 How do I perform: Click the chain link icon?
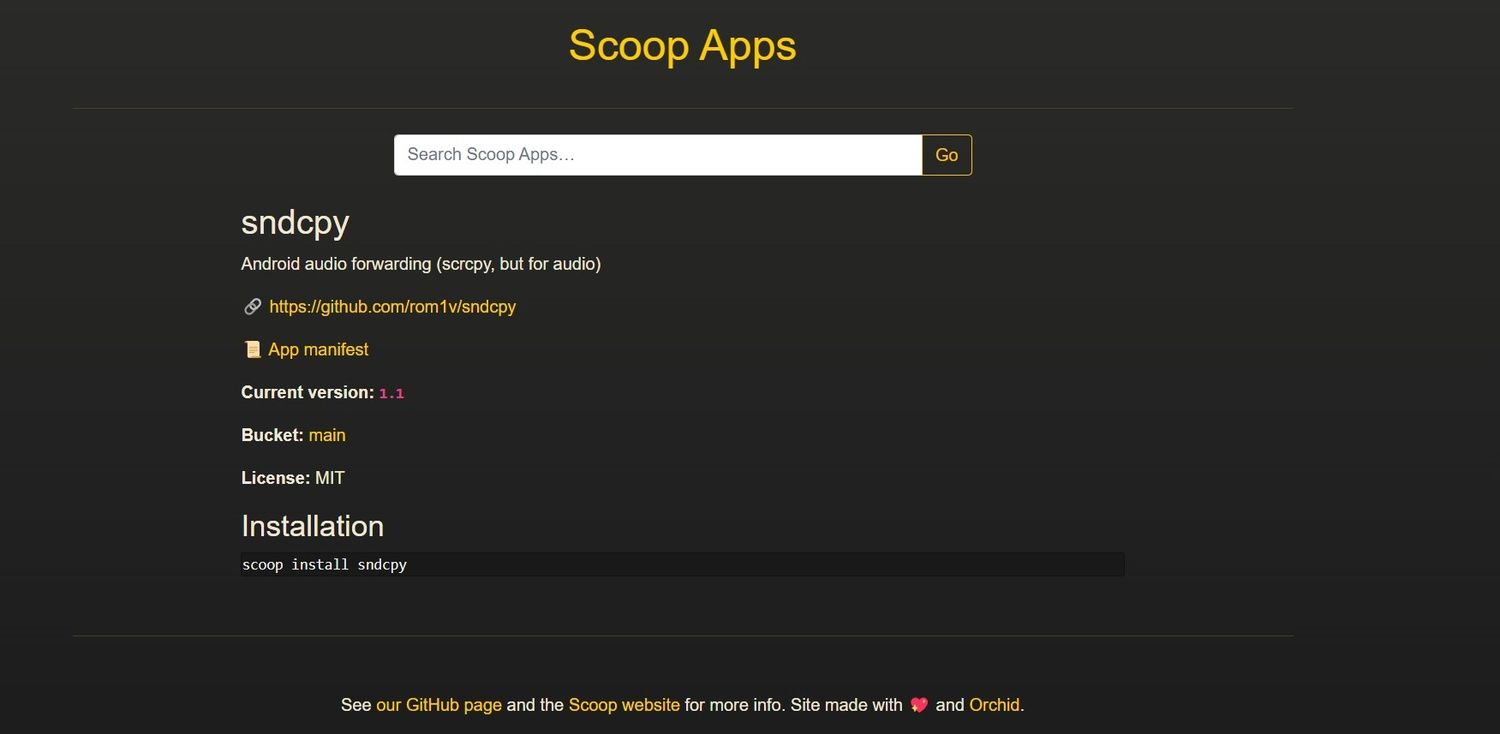pos(252,307)
